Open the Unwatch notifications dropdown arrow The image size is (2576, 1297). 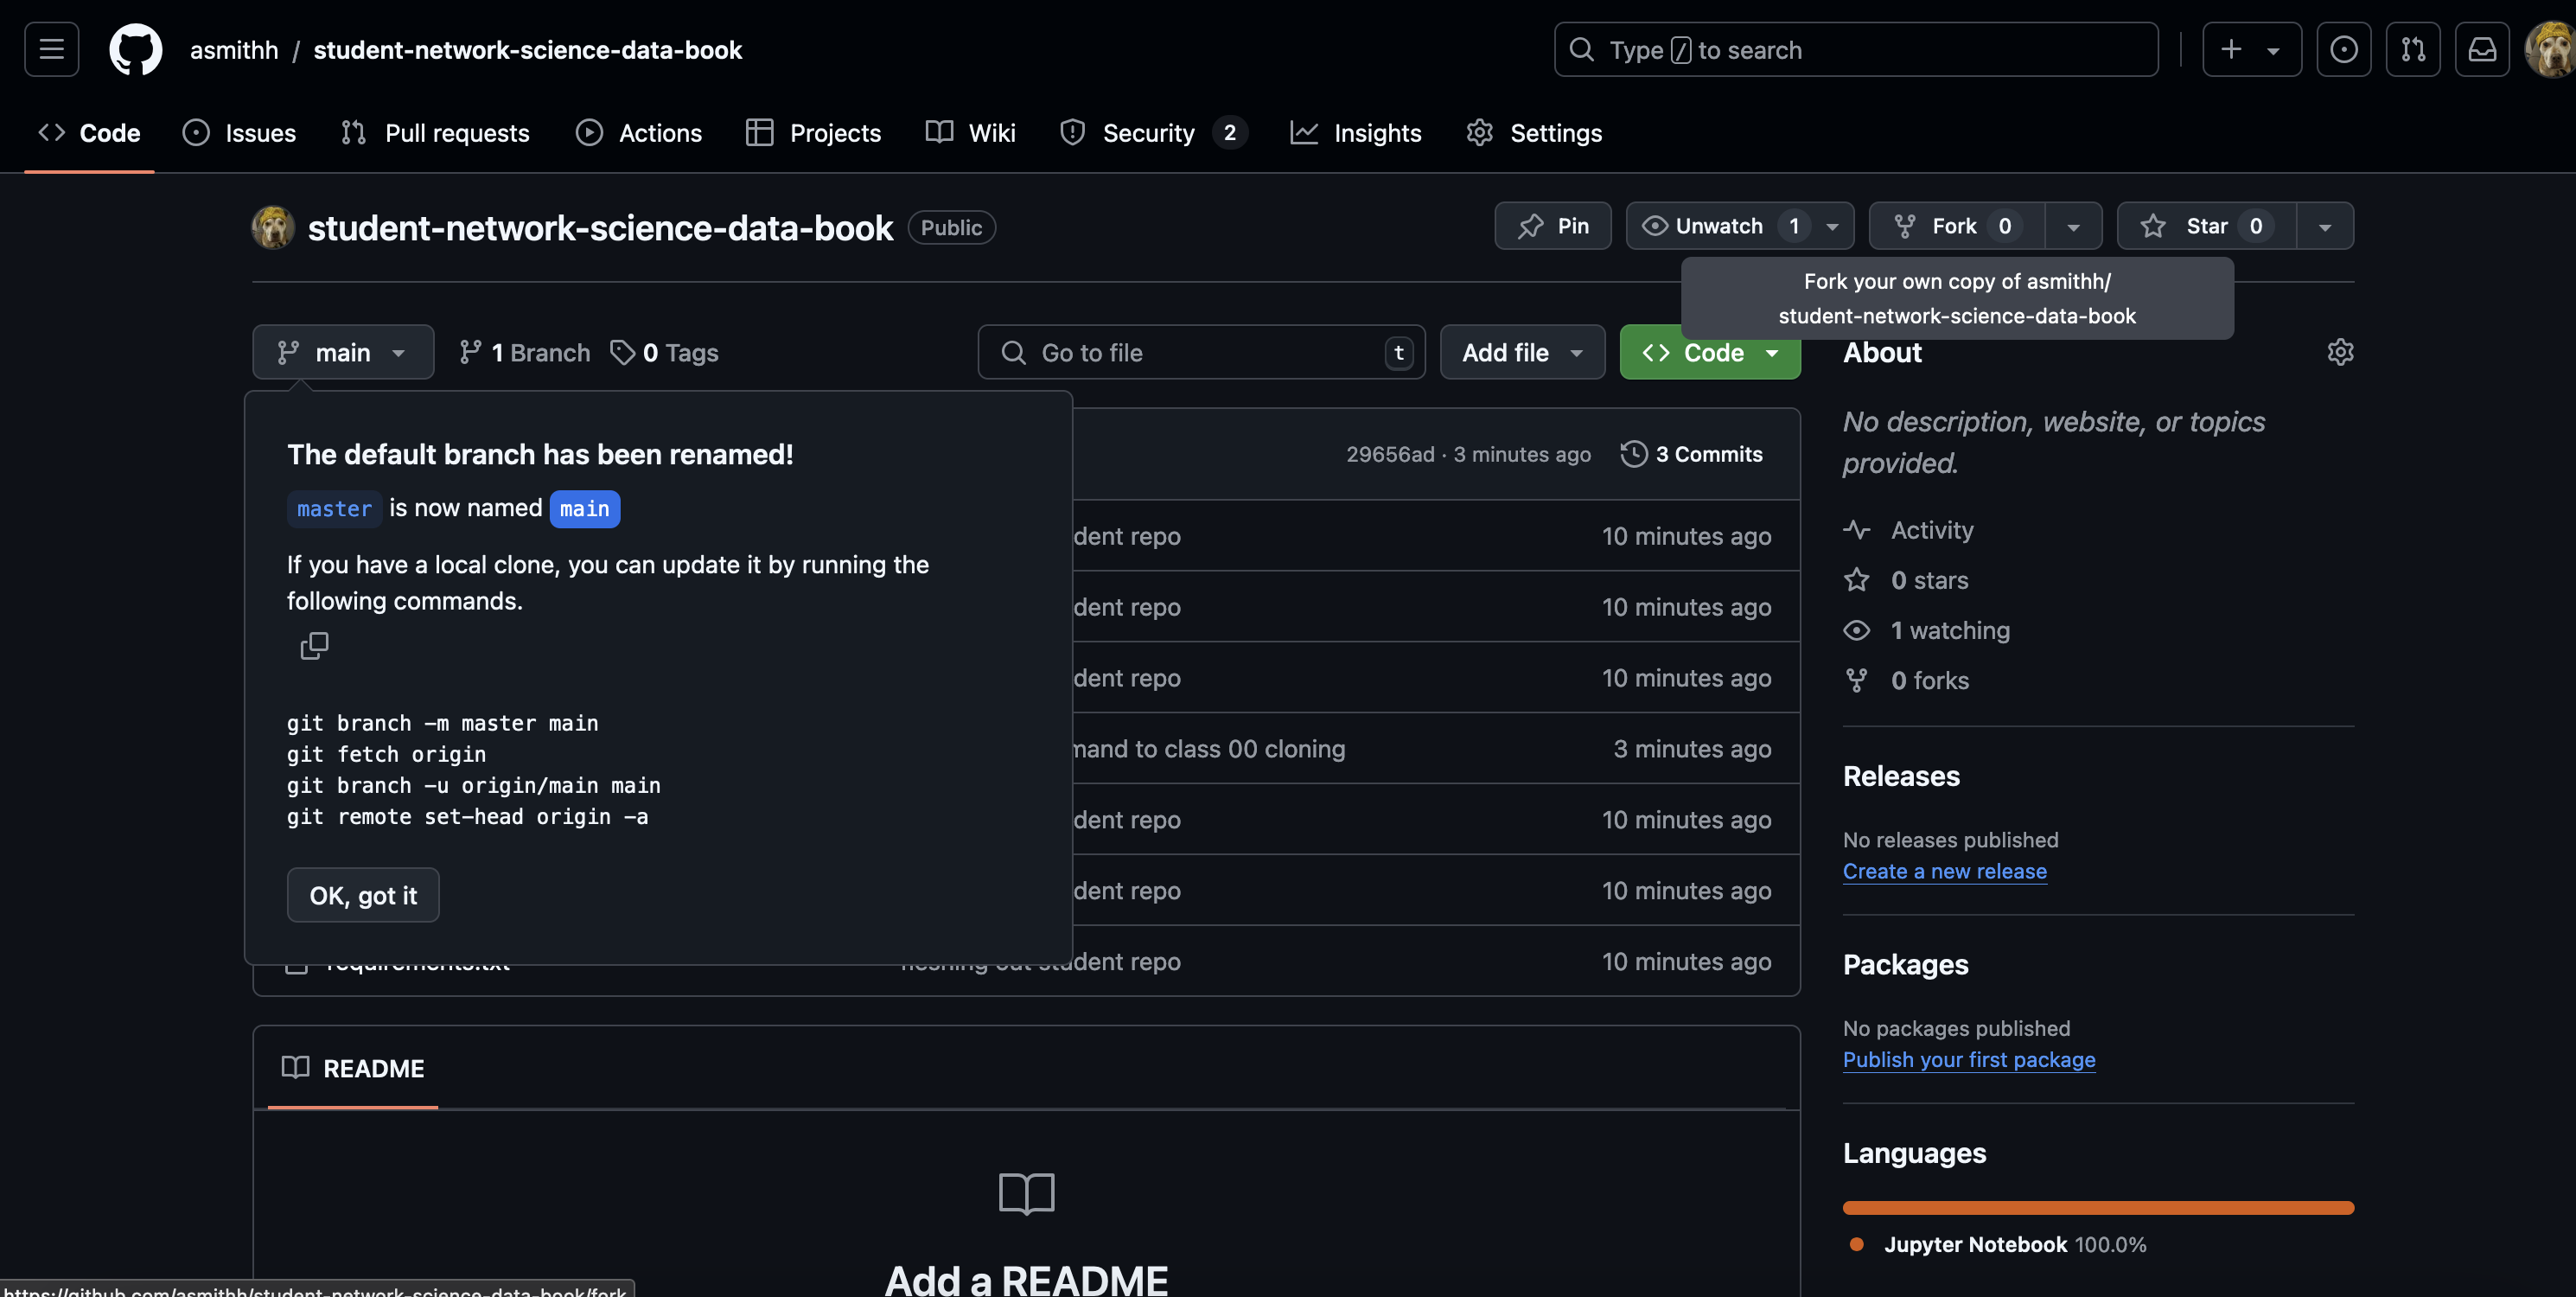click(1832, 226)
